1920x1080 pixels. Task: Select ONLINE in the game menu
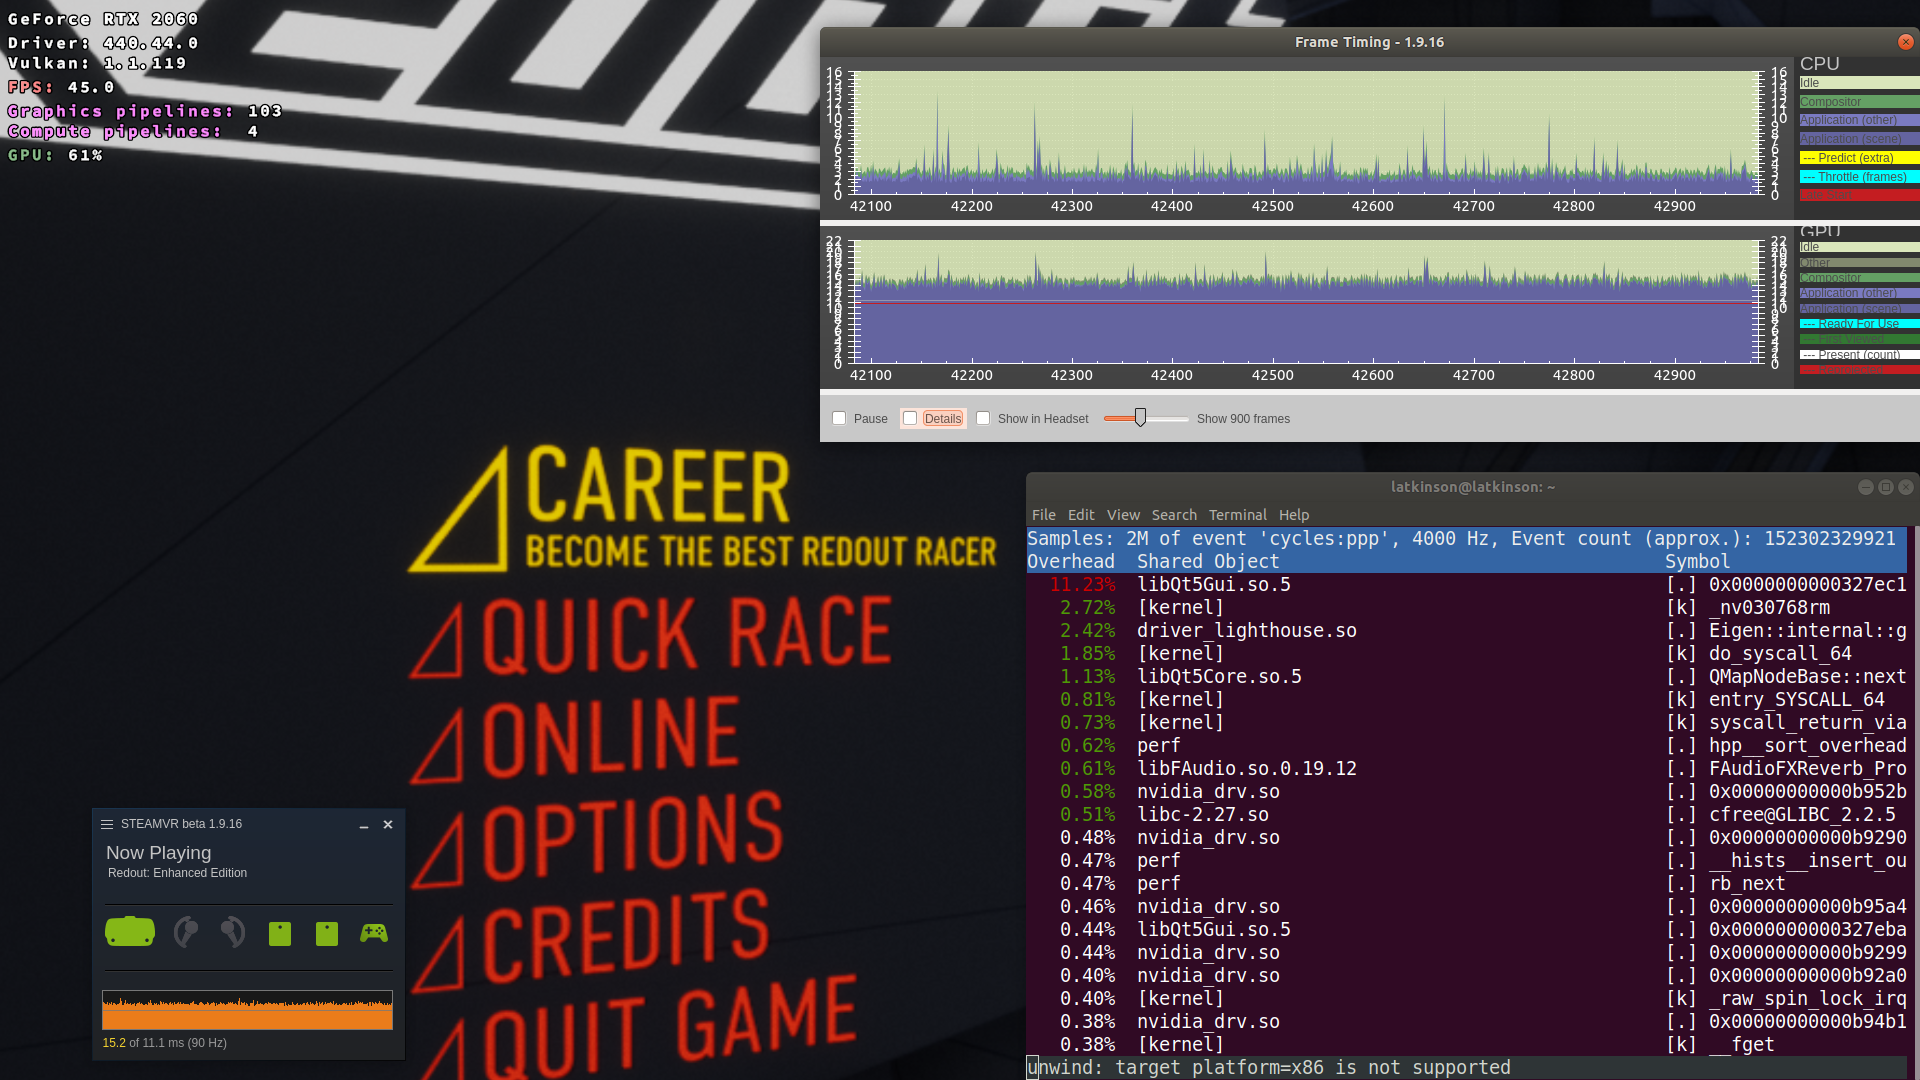tap(576, 738)
